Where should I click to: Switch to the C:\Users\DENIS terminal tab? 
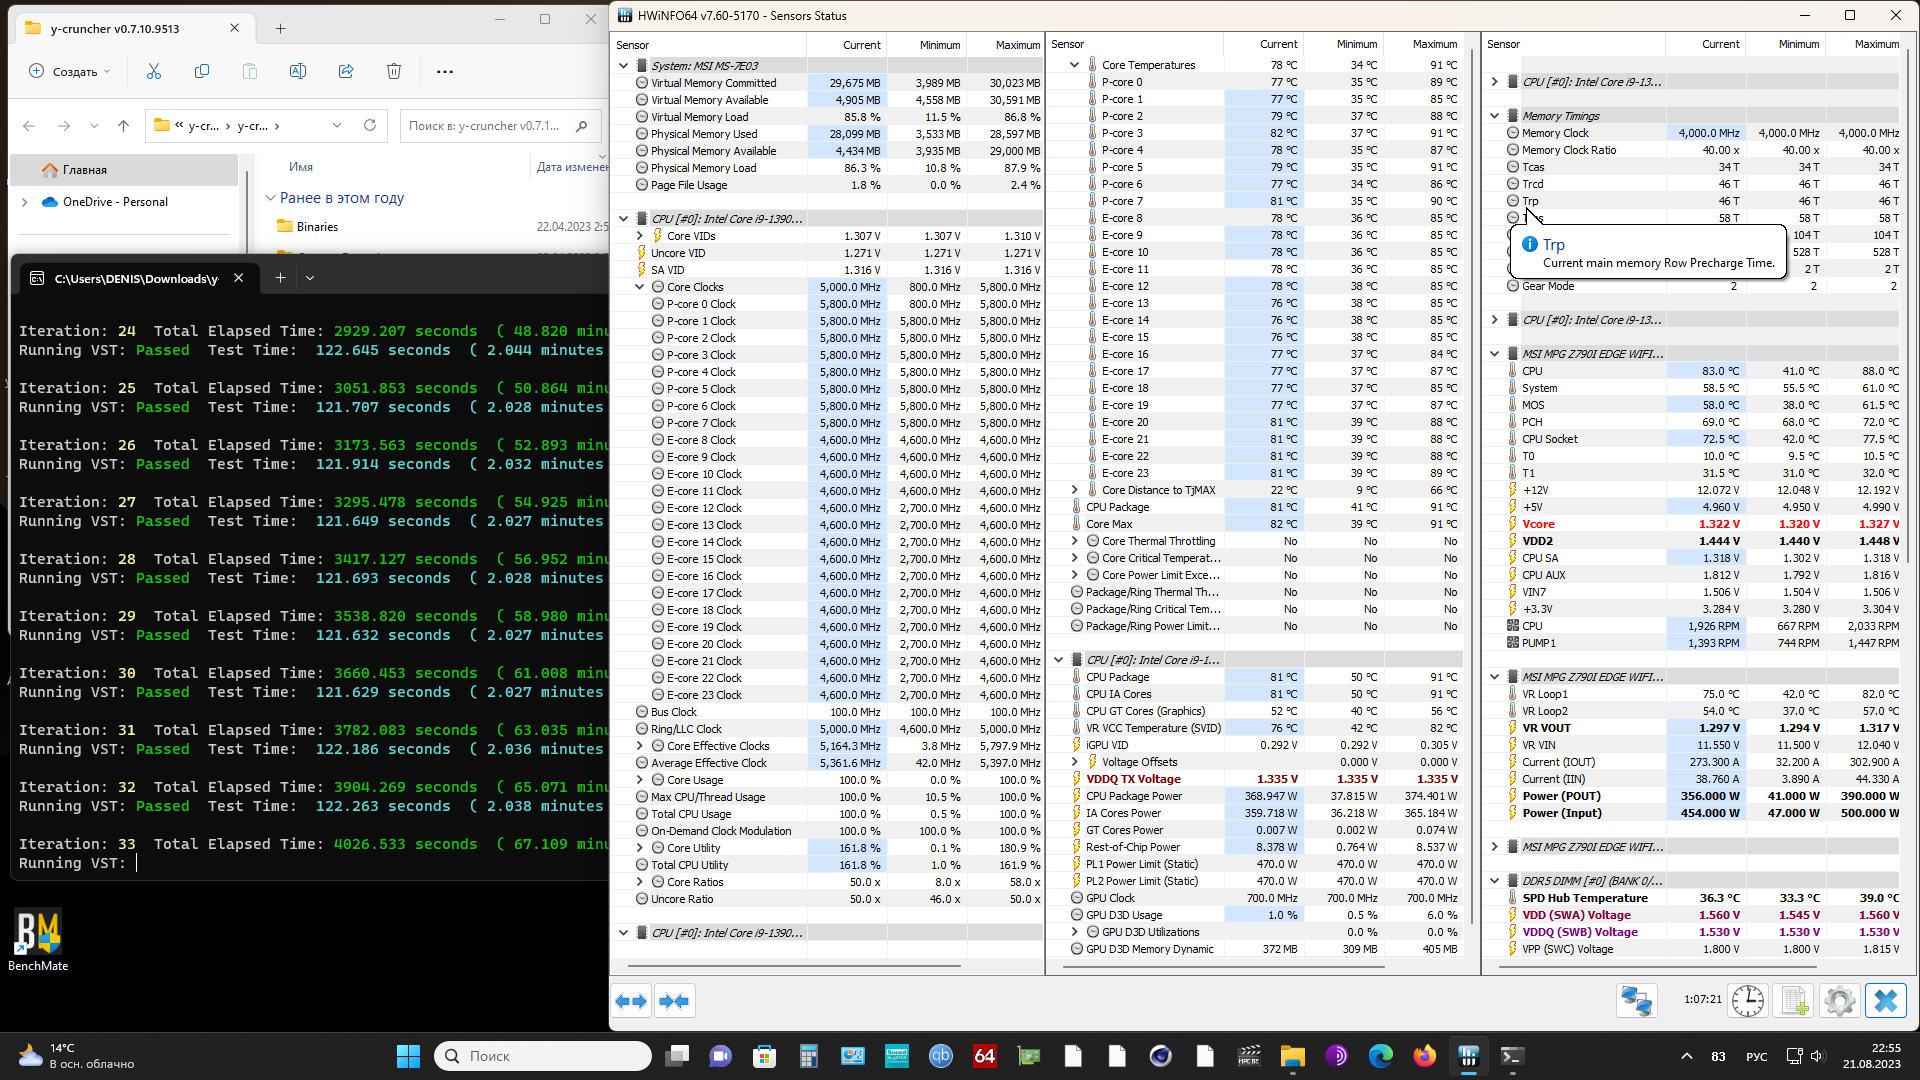pos(136,278)
